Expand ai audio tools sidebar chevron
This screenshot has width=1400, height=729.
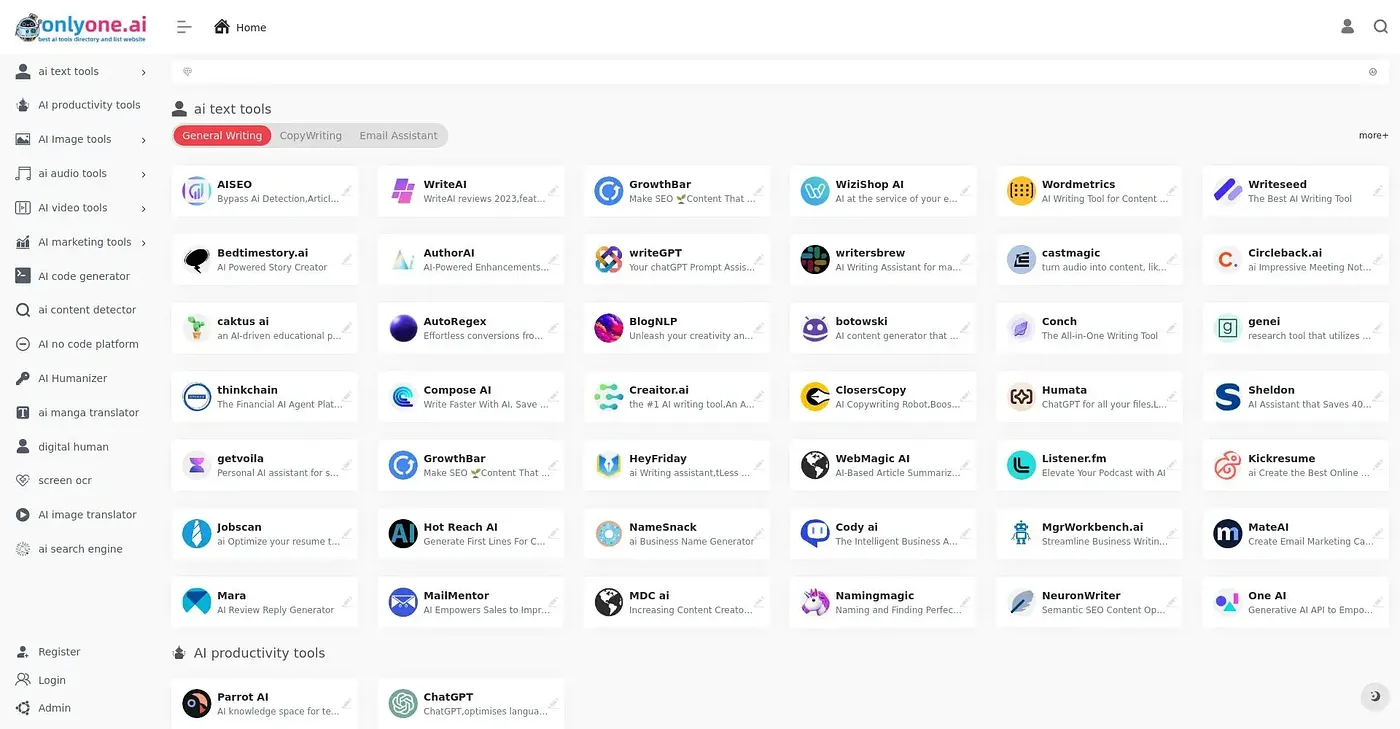pyautogui.click(x=143, y=174)
